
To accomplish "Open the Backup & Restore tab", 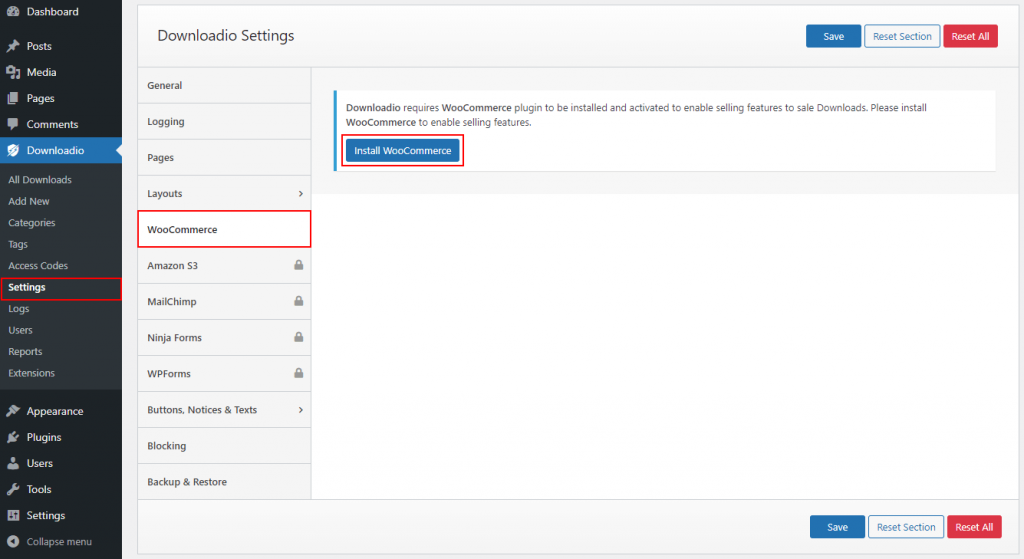I will 224,481.
